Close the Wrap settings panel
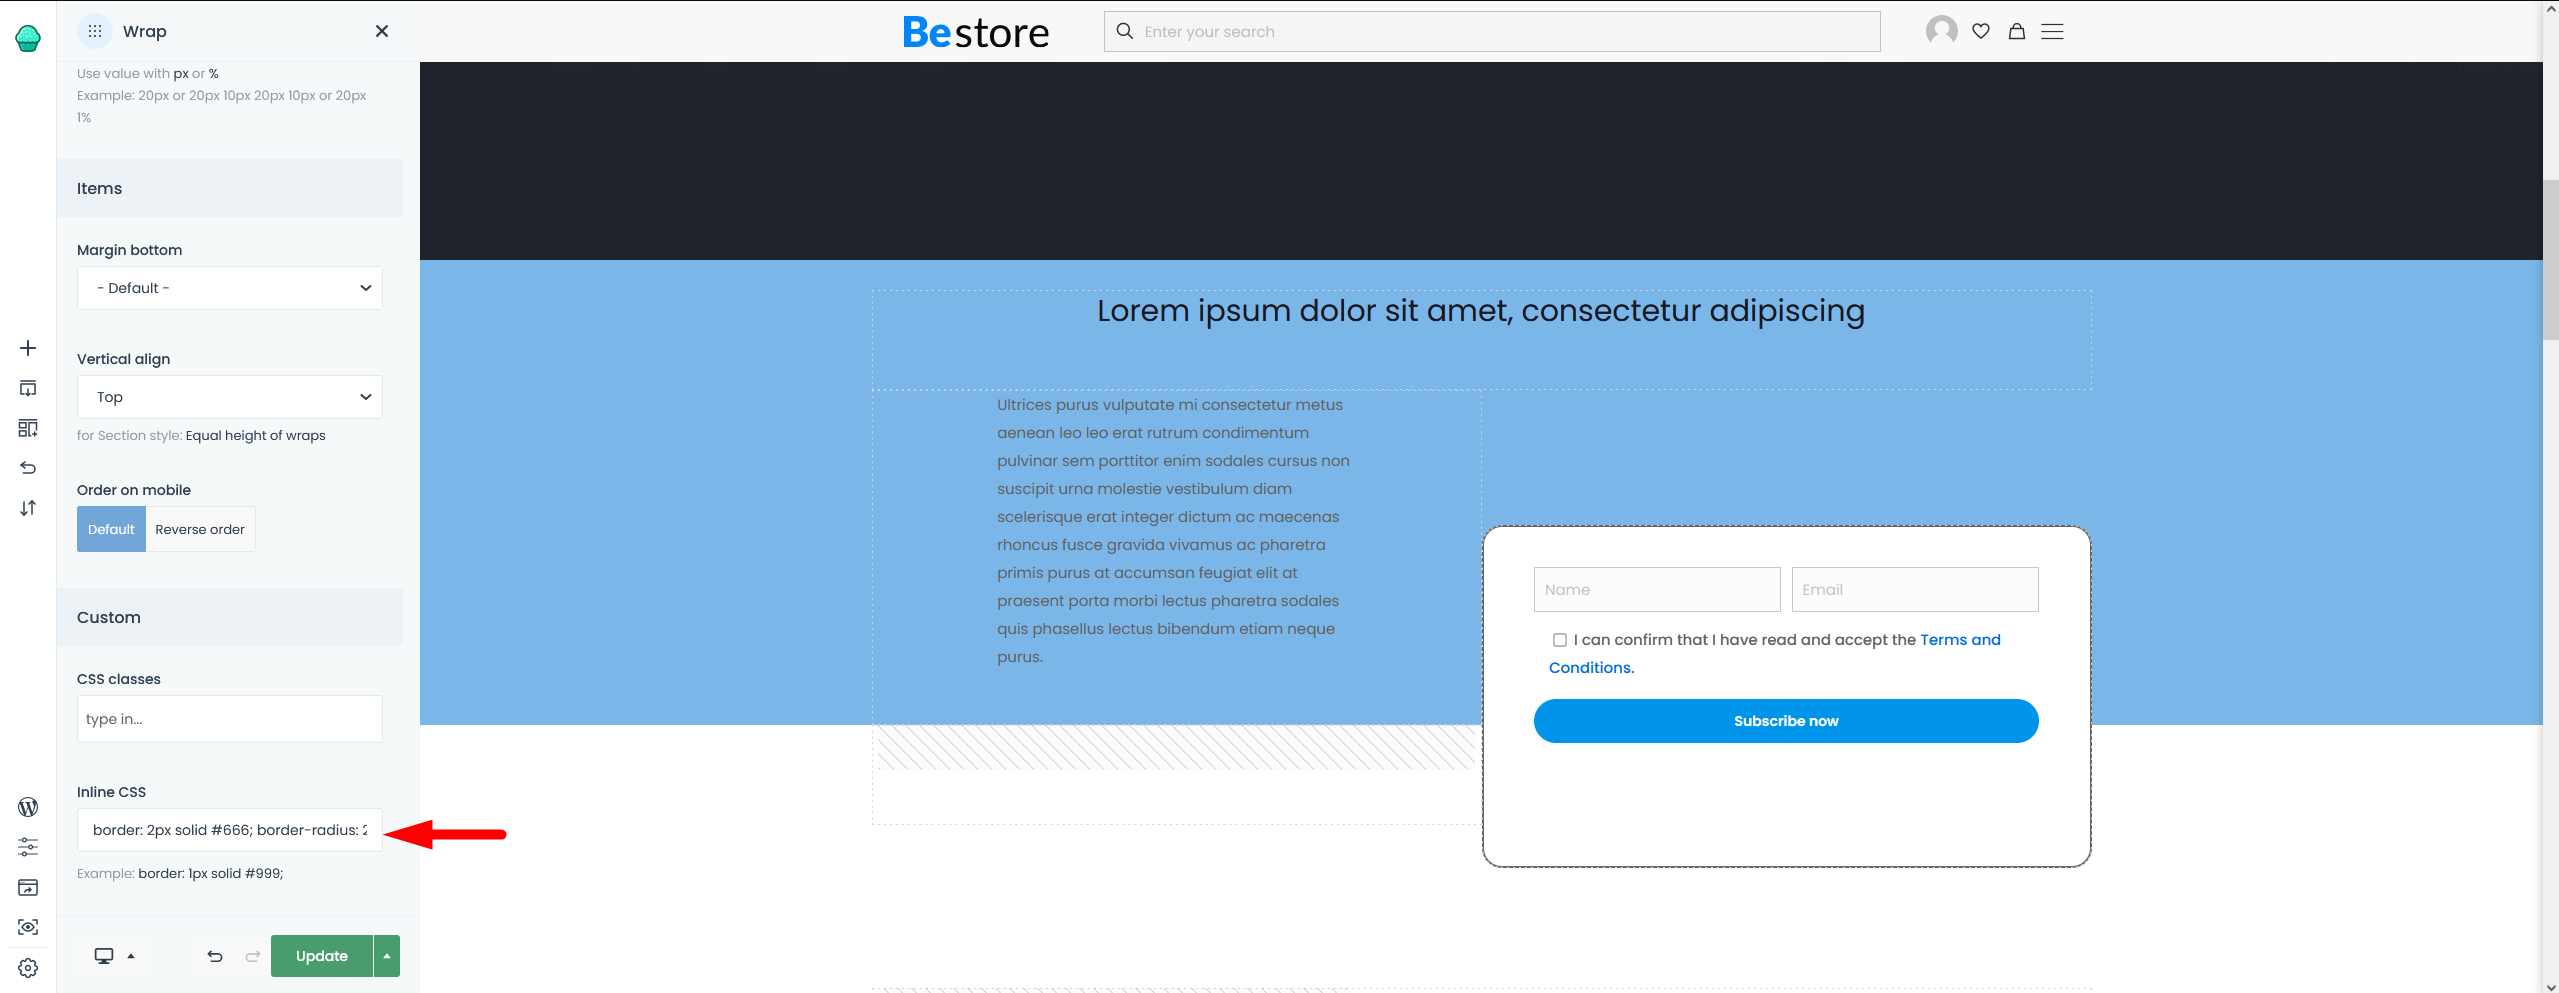2559x993 pixels. click(x=382, y=31)
